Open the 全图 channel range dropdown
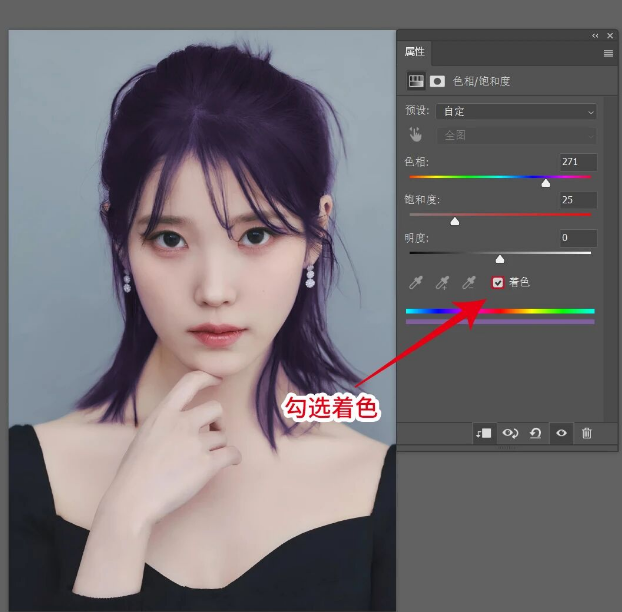Screen dimensions: 622x612 [x=516, y=136]
